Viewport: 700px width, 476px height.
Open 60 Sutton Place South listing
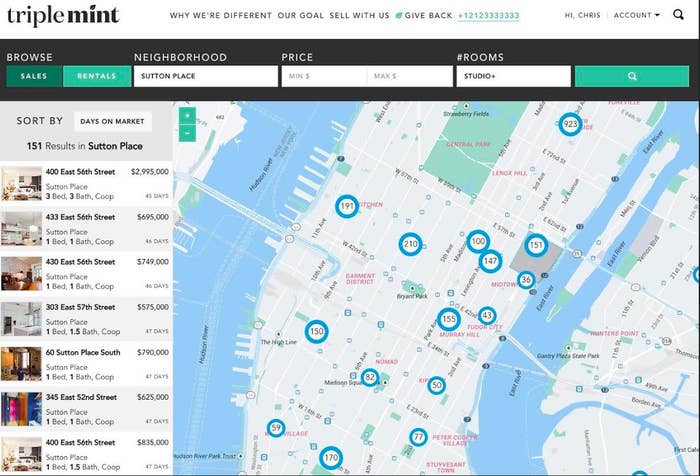[x=86, y=364]
